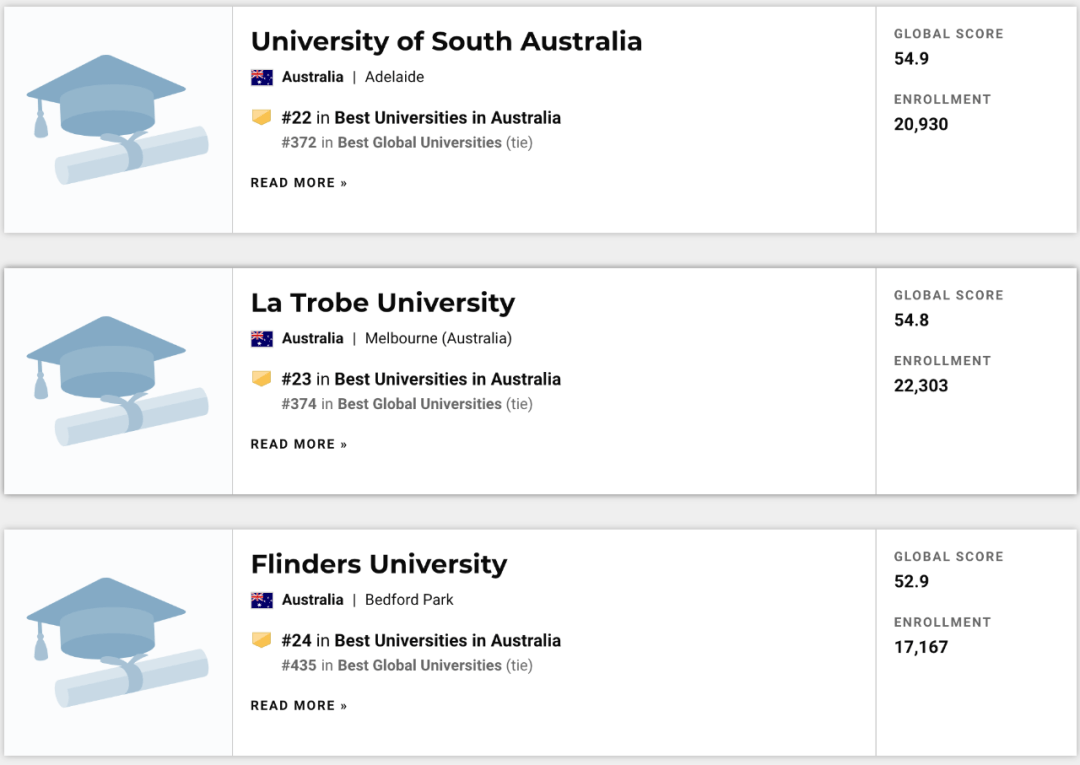The image size is (1080, 765).
Task: Open #24 in Best Universities in Australia
Action: pos(421,640)
